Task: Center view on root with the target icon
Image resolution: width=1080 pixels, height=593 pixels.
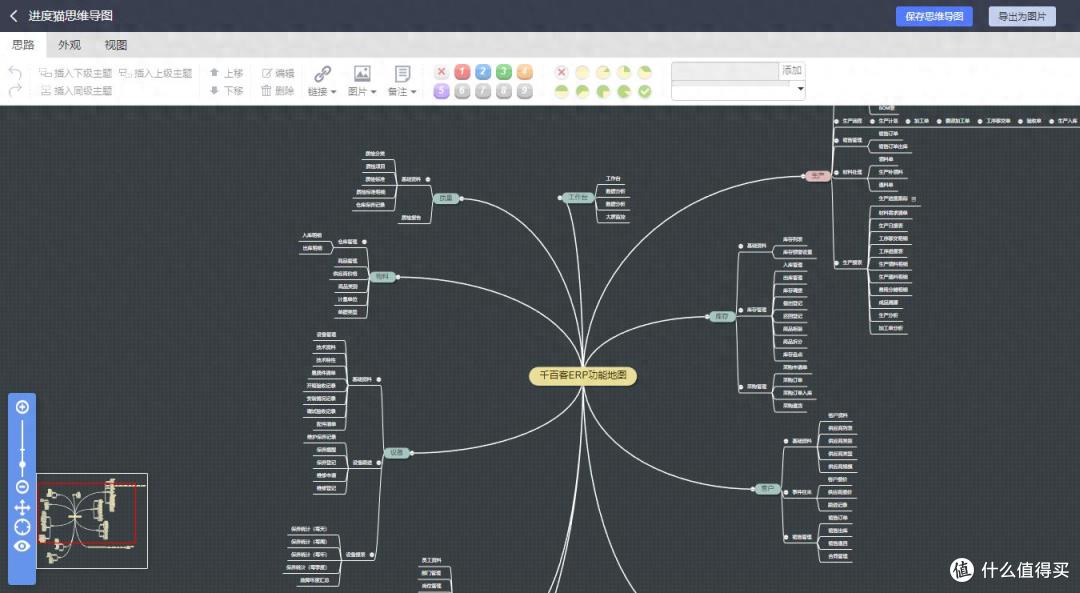Action: click(x=22, y=527)
